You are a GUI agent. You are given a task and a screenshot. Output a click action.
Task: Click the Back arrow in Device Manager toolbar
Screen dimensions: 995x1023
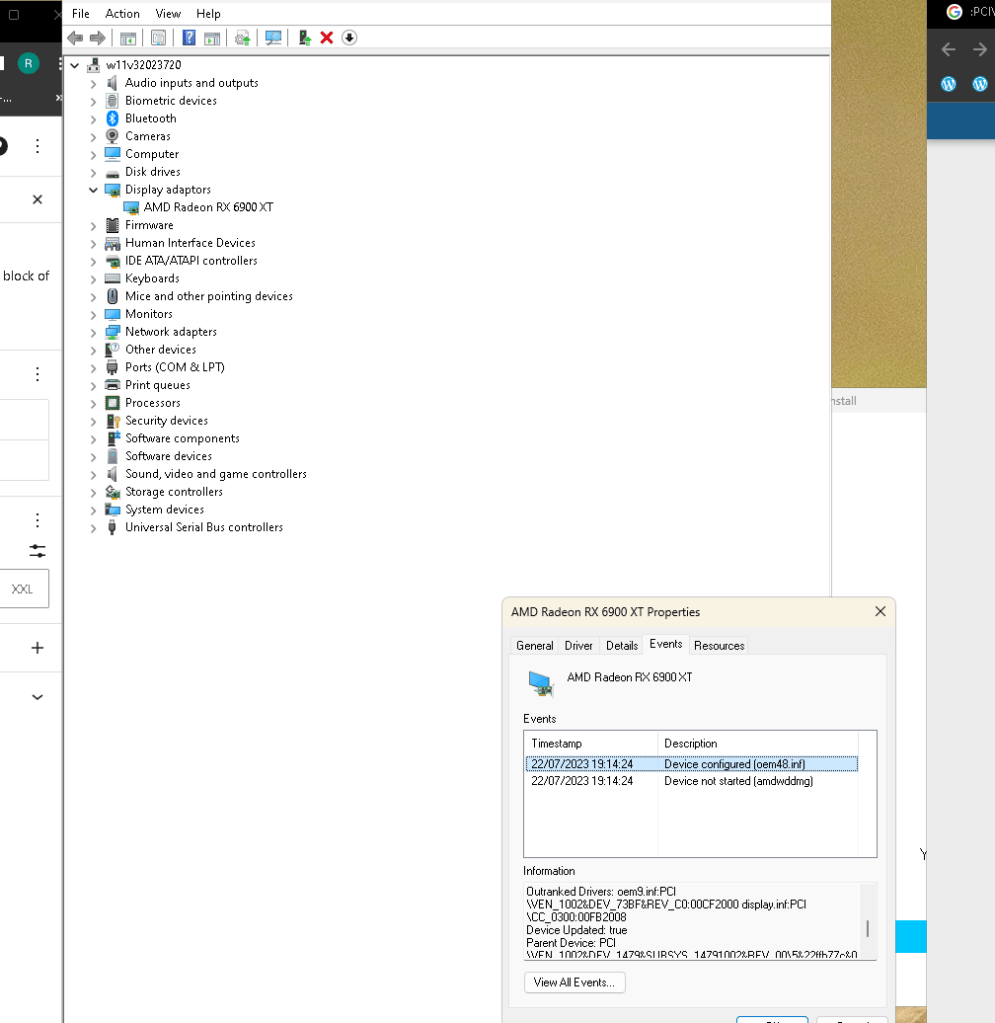coord(75,38)
